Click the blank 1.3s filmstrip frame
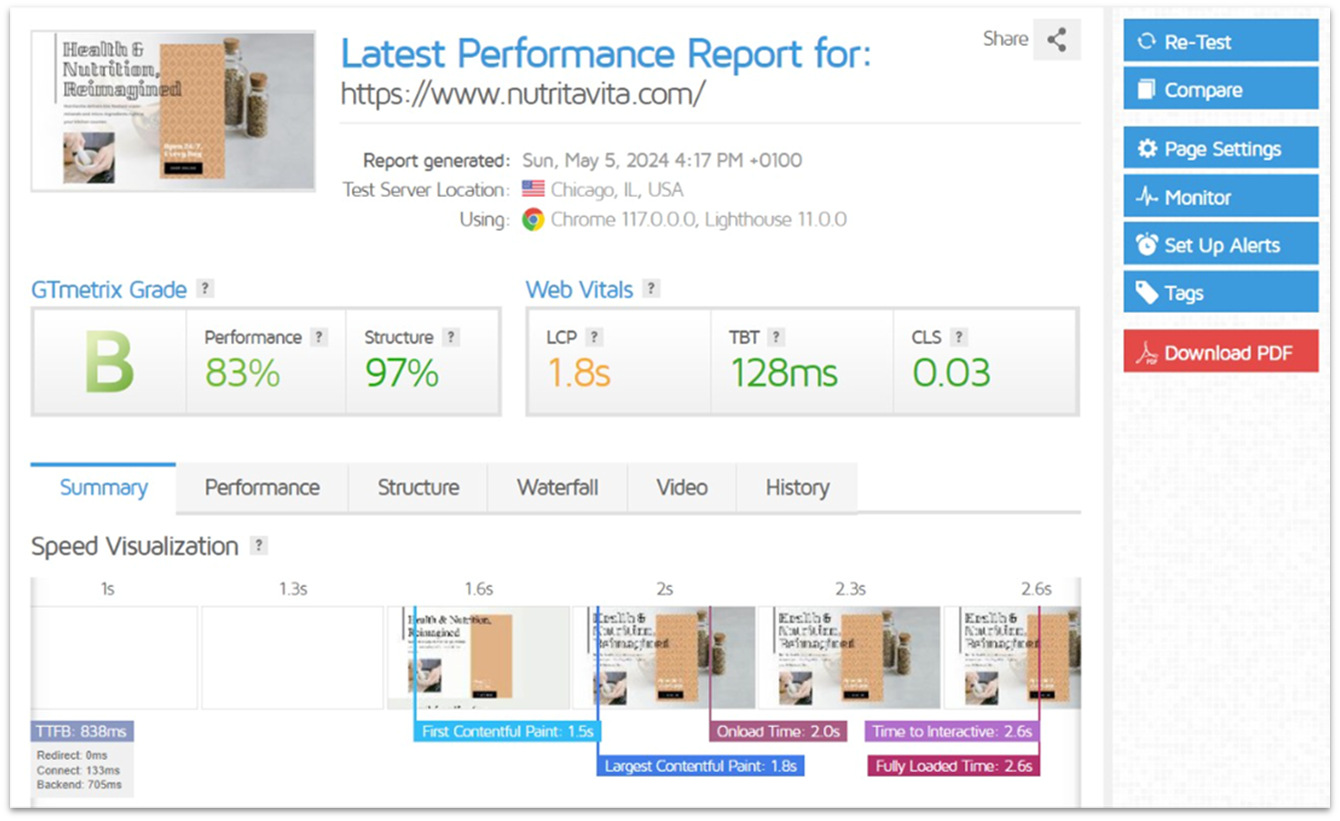1340x821 pixels. [292, 657]
